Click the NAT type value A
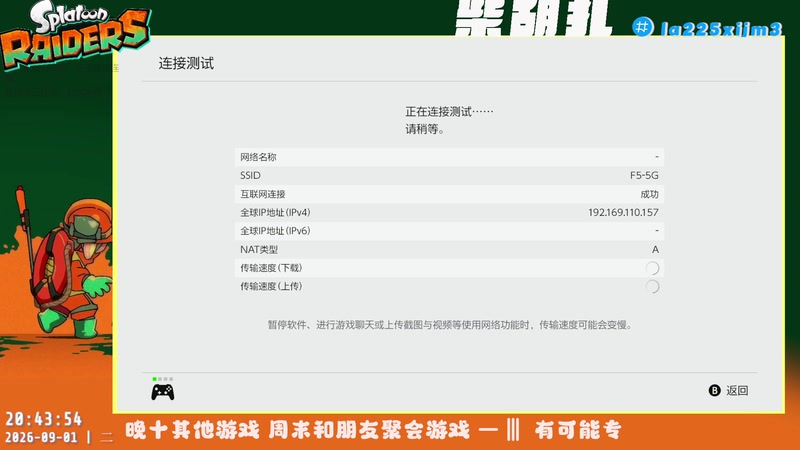The width and height of the screenshot is (800, 450). (655, 249)
